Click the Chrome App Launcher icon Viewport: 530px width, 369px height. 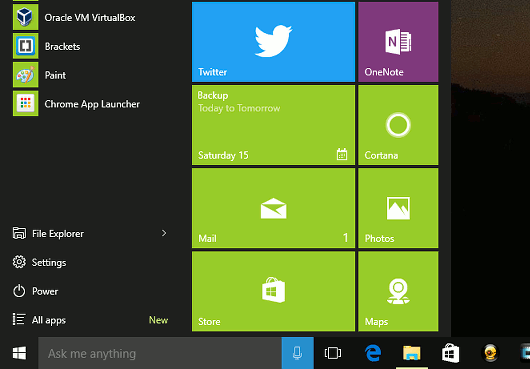(26, 103)
